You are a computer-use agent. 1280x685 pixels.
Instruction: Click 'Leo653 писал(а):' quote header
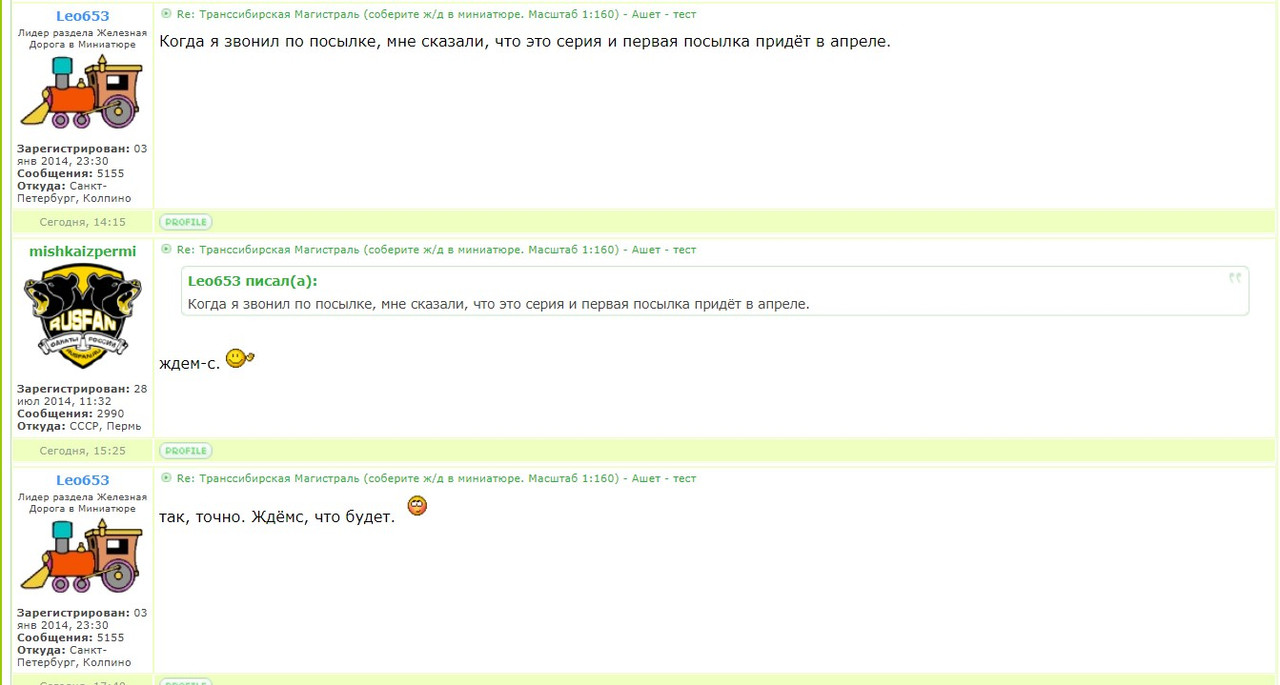pos(253,281)
